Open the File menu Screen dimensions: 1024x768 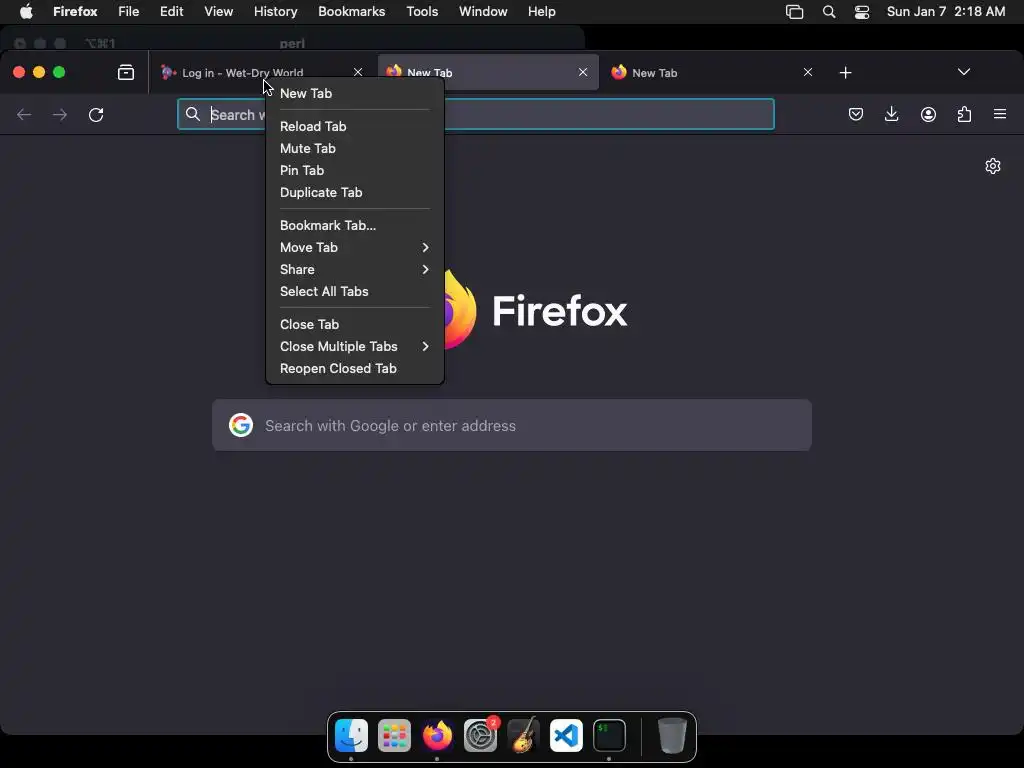[129, 12]
